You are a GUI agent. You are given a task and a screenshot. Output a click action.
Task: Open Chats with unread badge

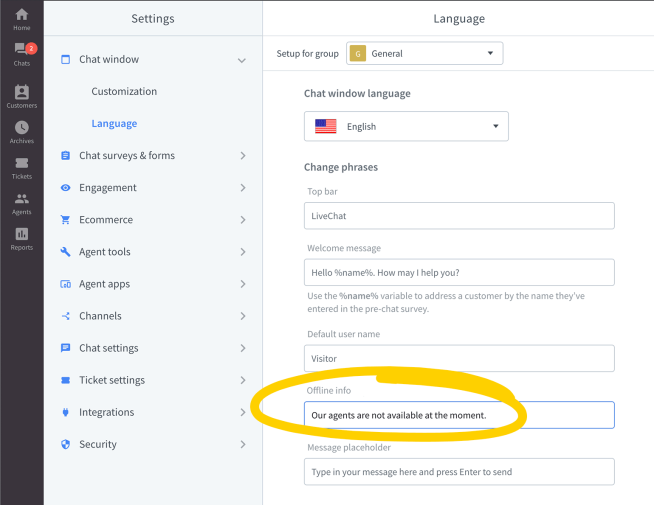point(21,52)
